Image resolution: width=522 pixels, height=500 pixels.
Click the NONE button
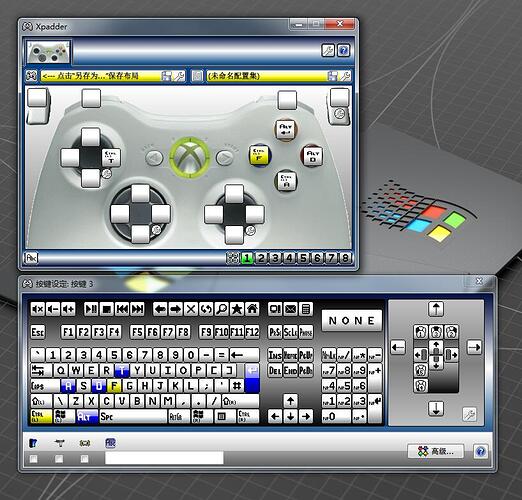coord(352,321)
